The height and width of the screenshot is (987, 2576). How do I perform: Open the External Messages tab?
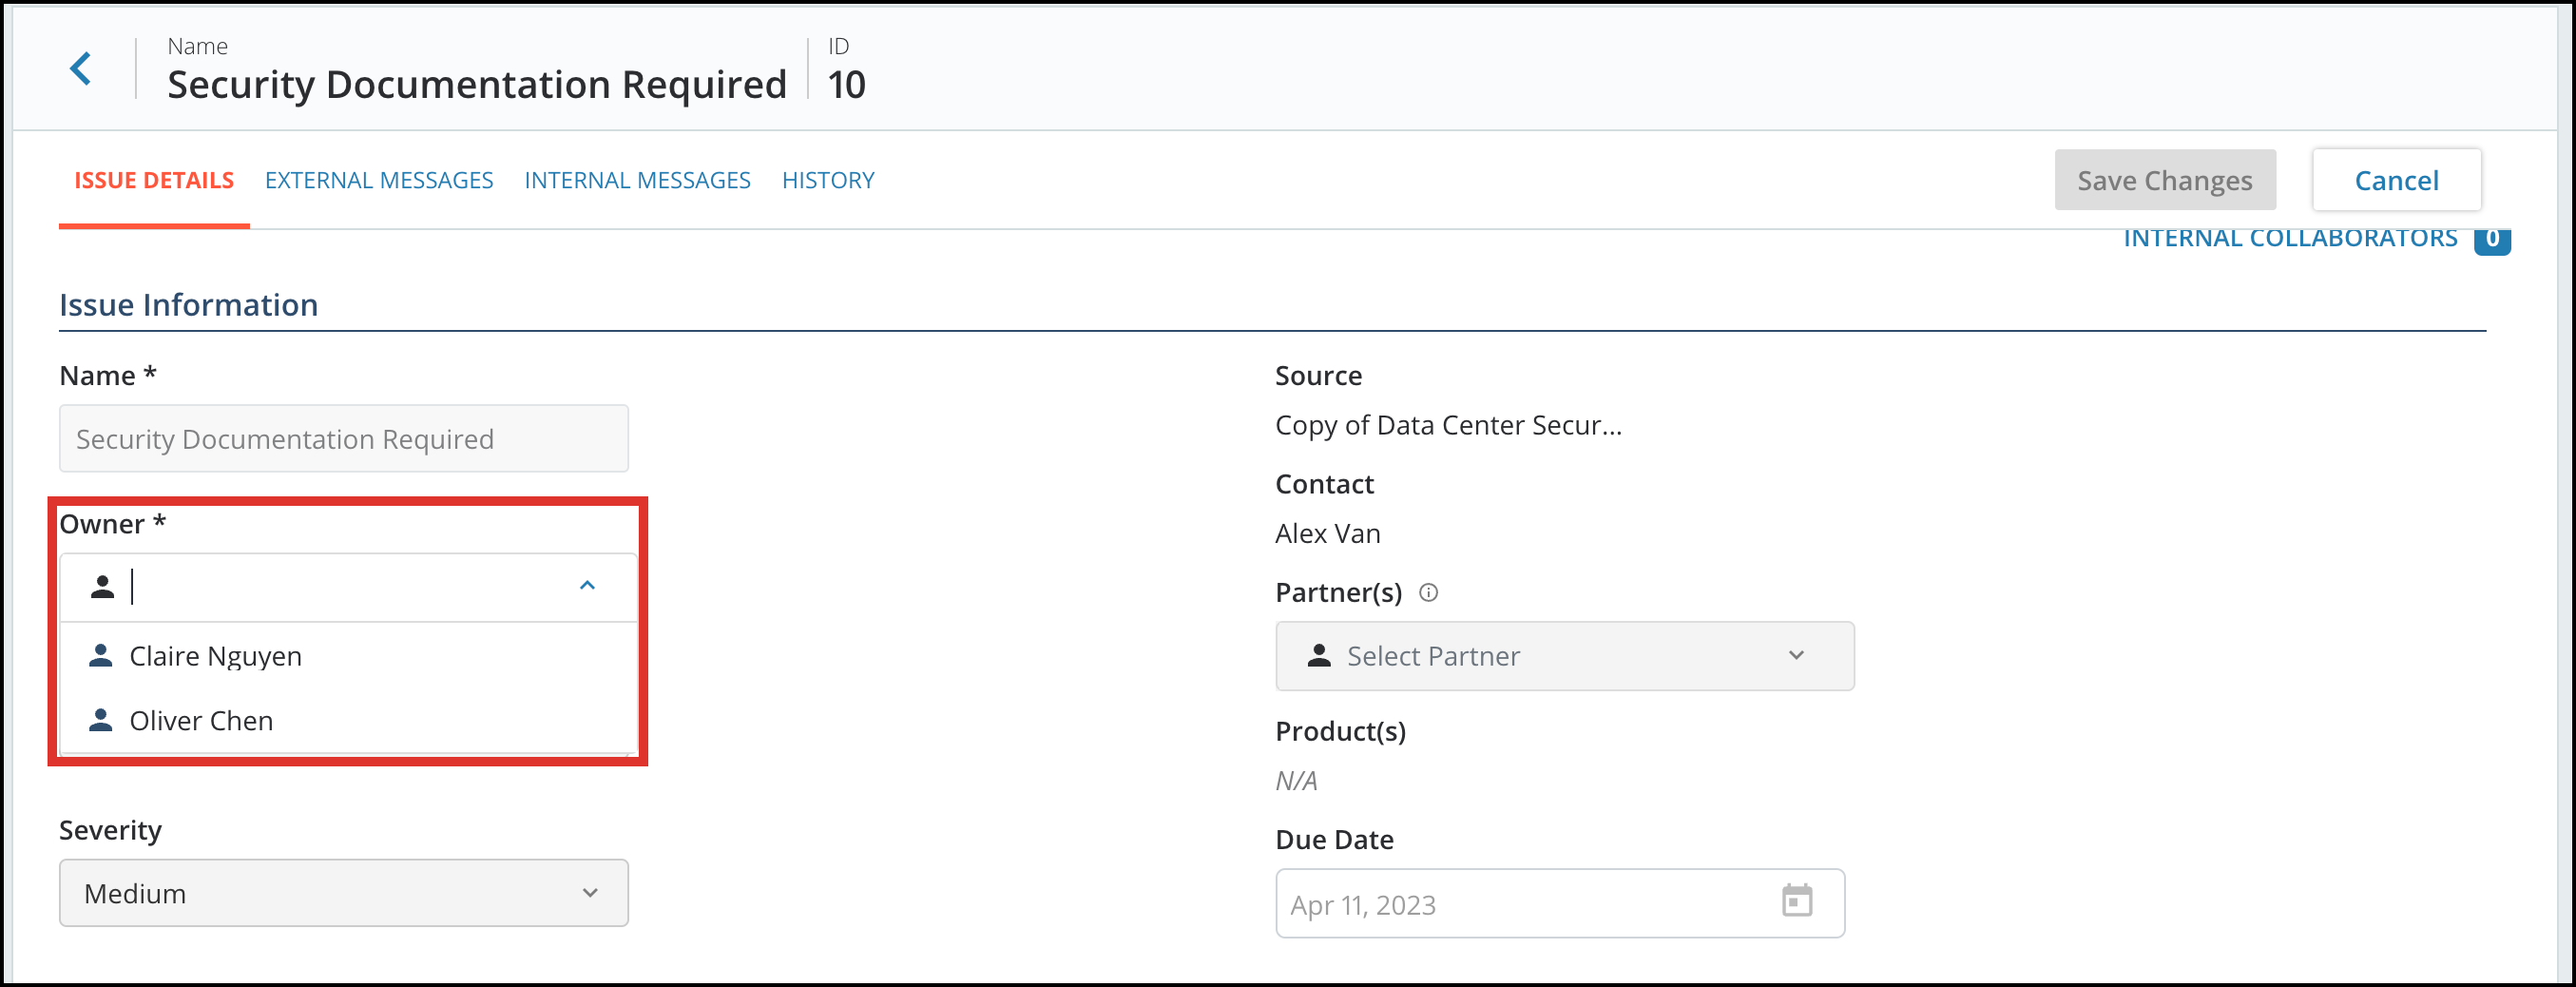pyautogui.click(x=379, y=180)
